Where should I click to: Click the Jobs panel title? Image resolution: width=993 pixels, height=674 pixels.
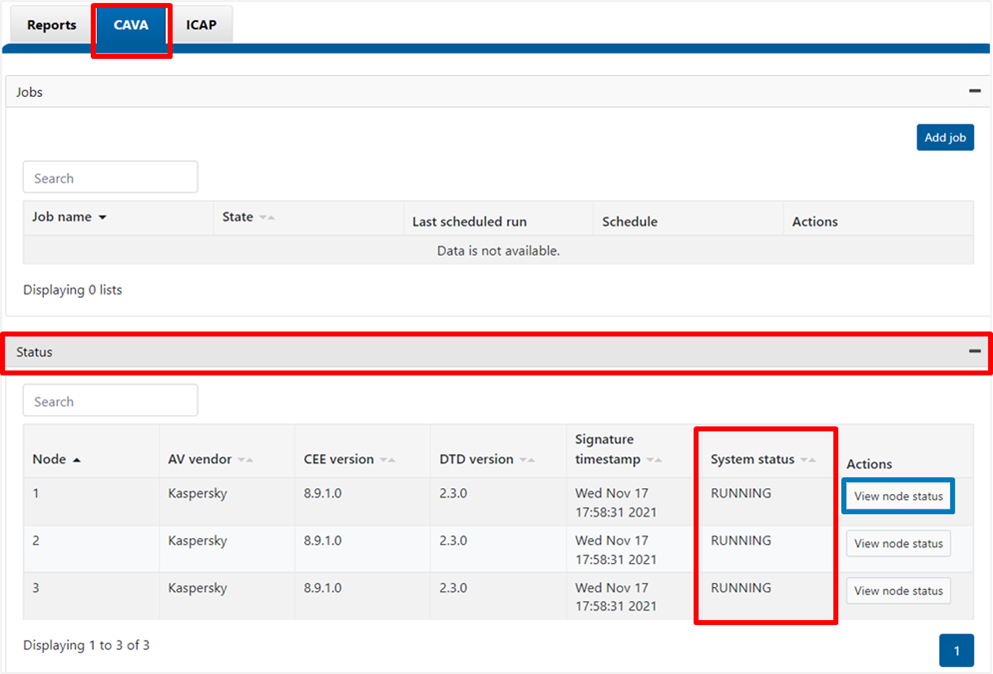(29, 92)
